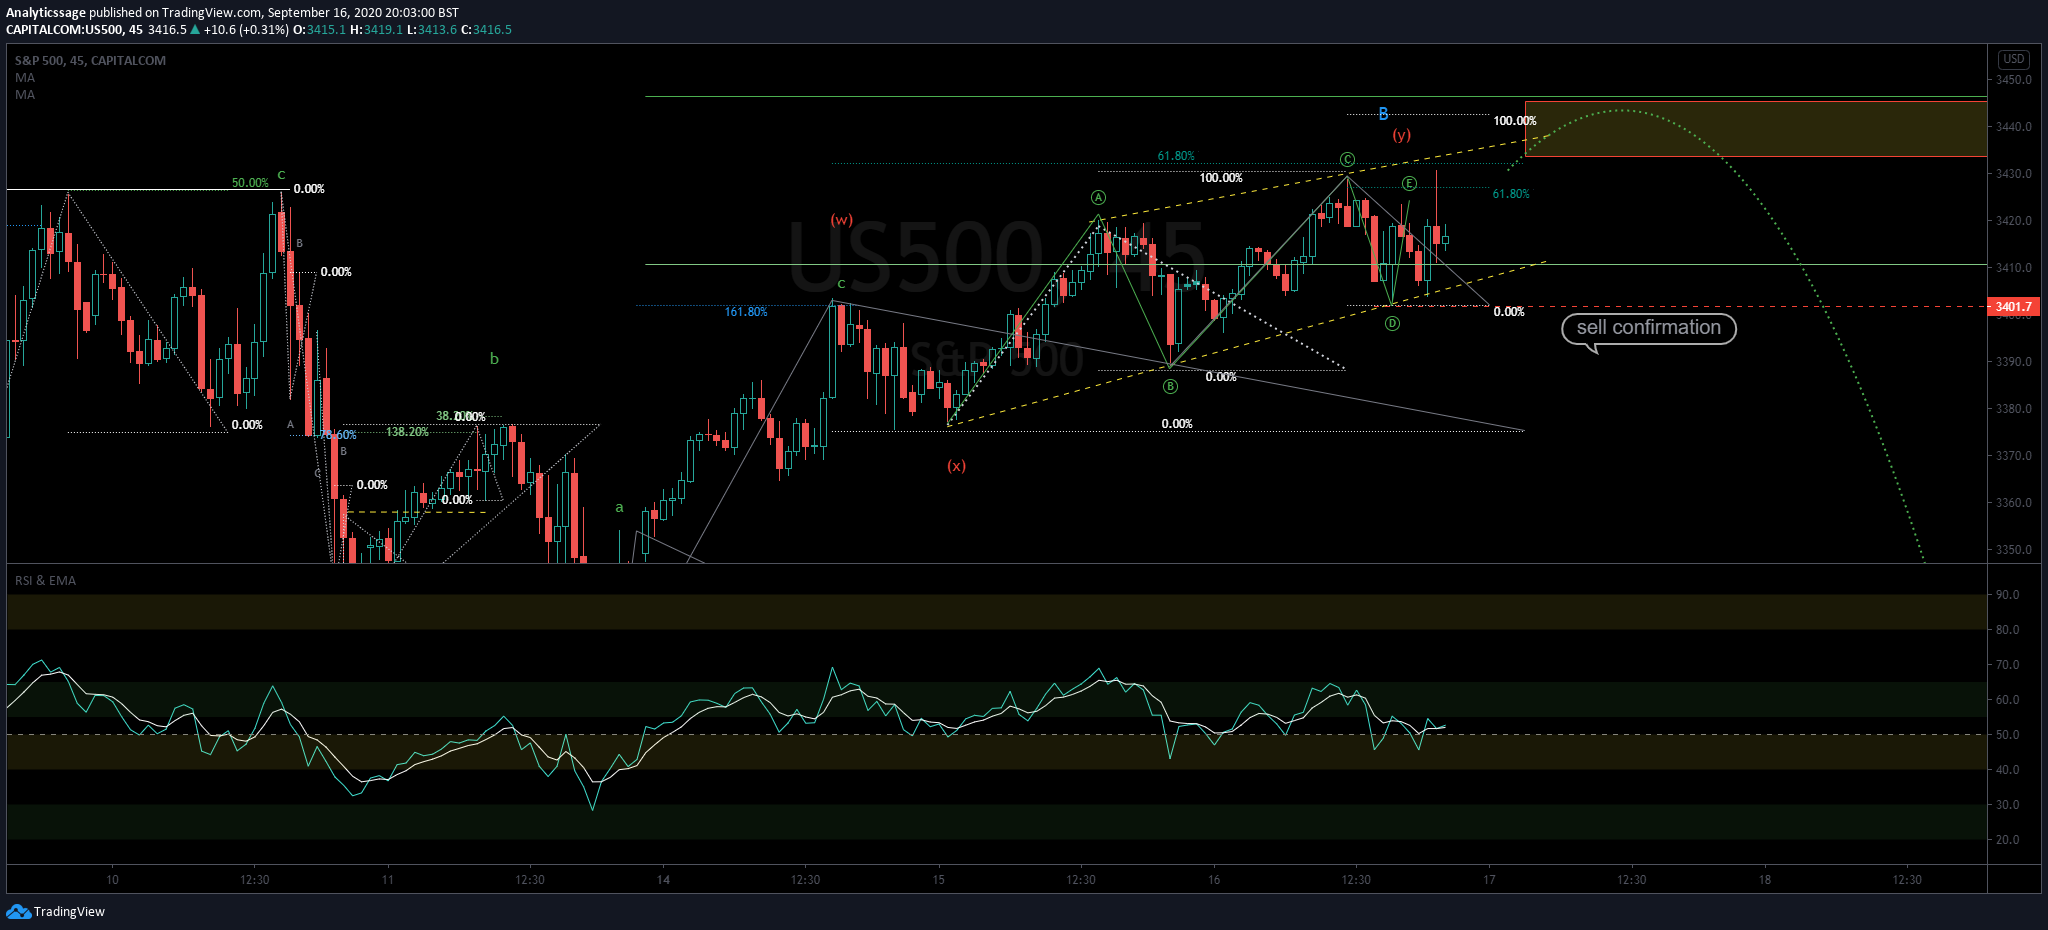The image size is (2048, 930).
Task: Select the red (y) wave label
Action: (x=1401, y=135)
